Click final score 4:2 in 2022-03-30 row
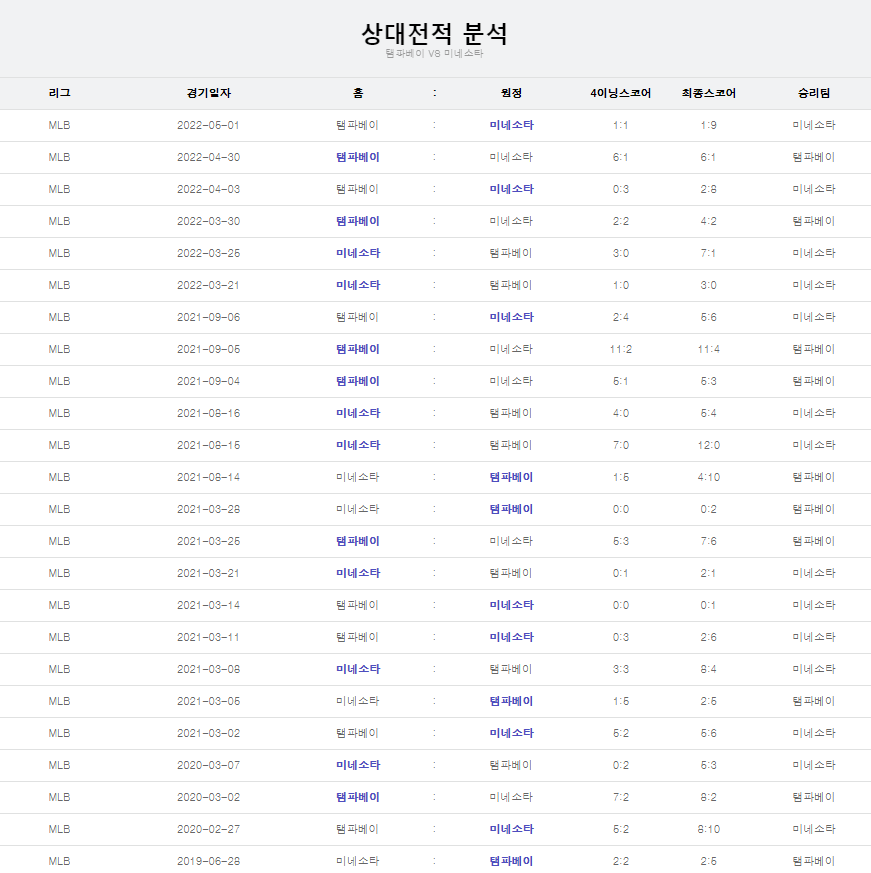Screen dimensions: 871x873 tap(708, 222)
